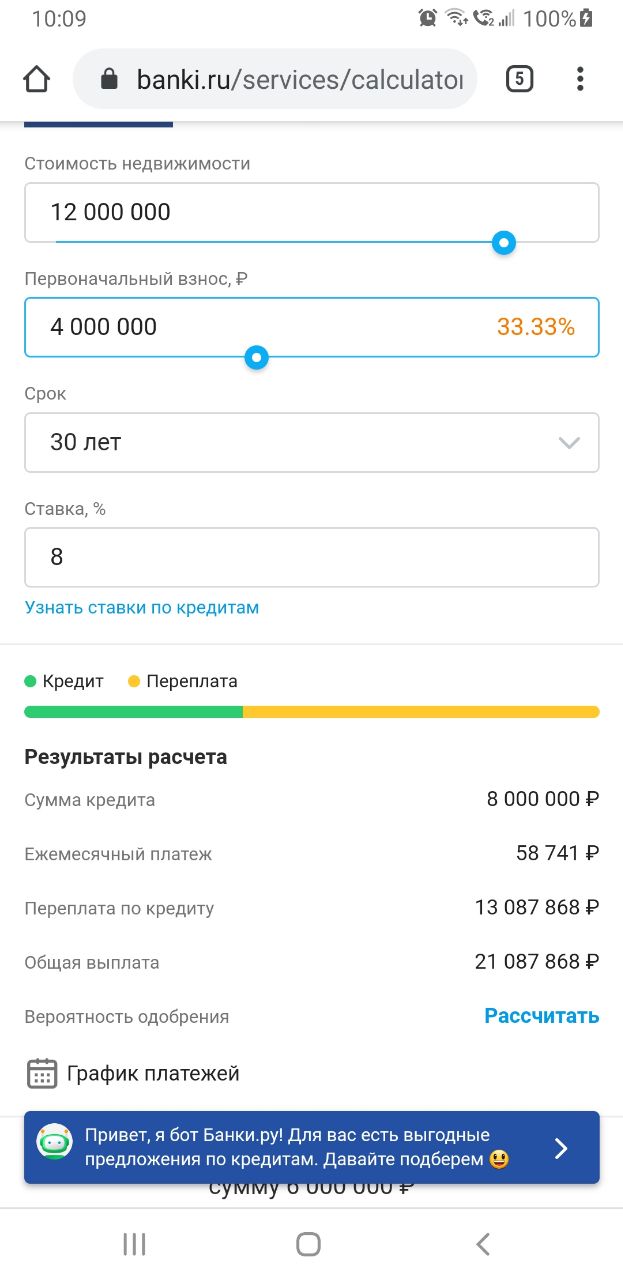
Task: Focus the Ставка percent input field
Action: click(312, 557)
